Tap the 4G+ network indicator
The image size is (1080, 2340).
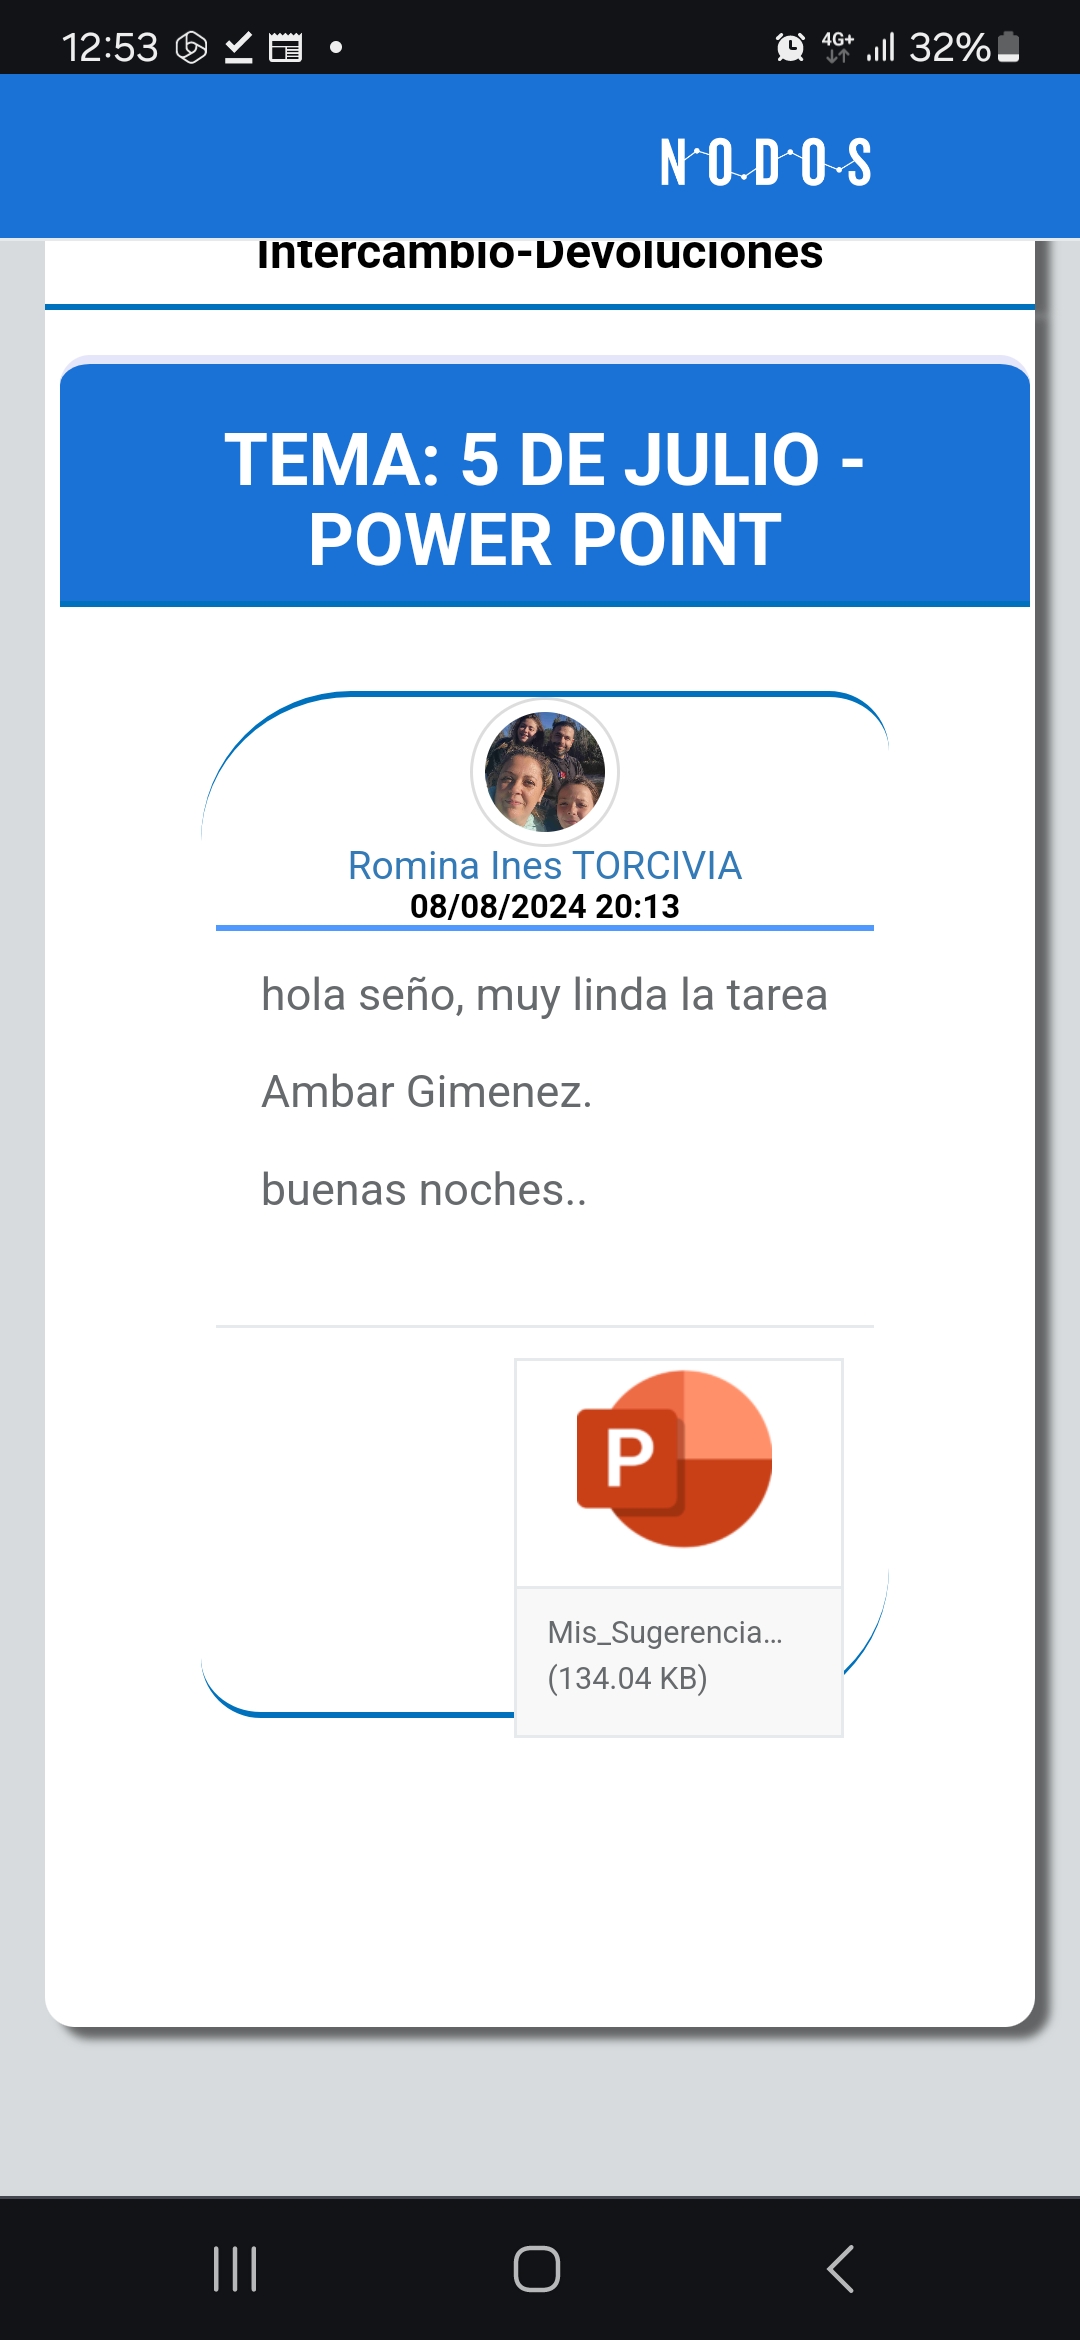pyautogui.click(x=837, y=47)
